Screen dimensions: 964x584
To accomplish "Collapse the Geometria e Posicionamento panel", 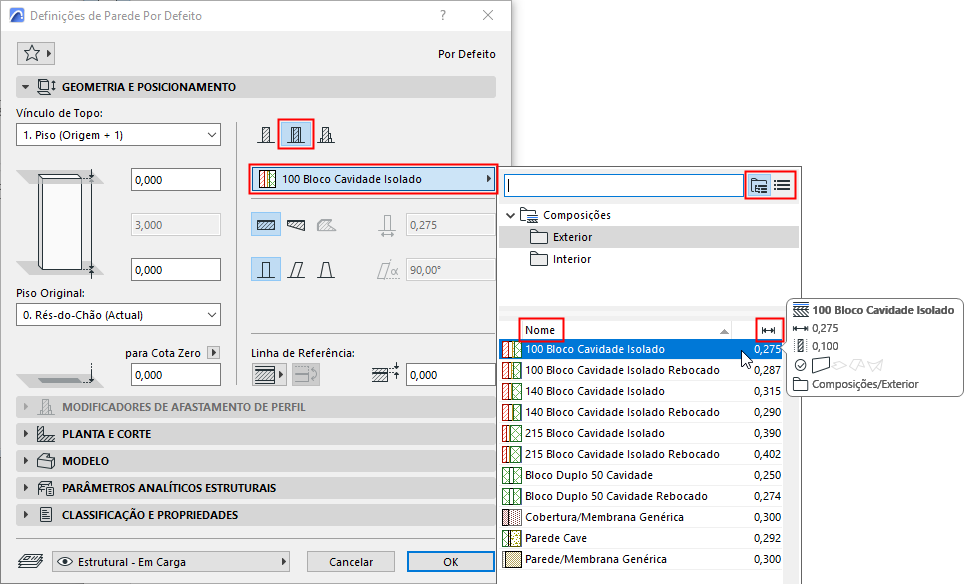I will [25, 87].
